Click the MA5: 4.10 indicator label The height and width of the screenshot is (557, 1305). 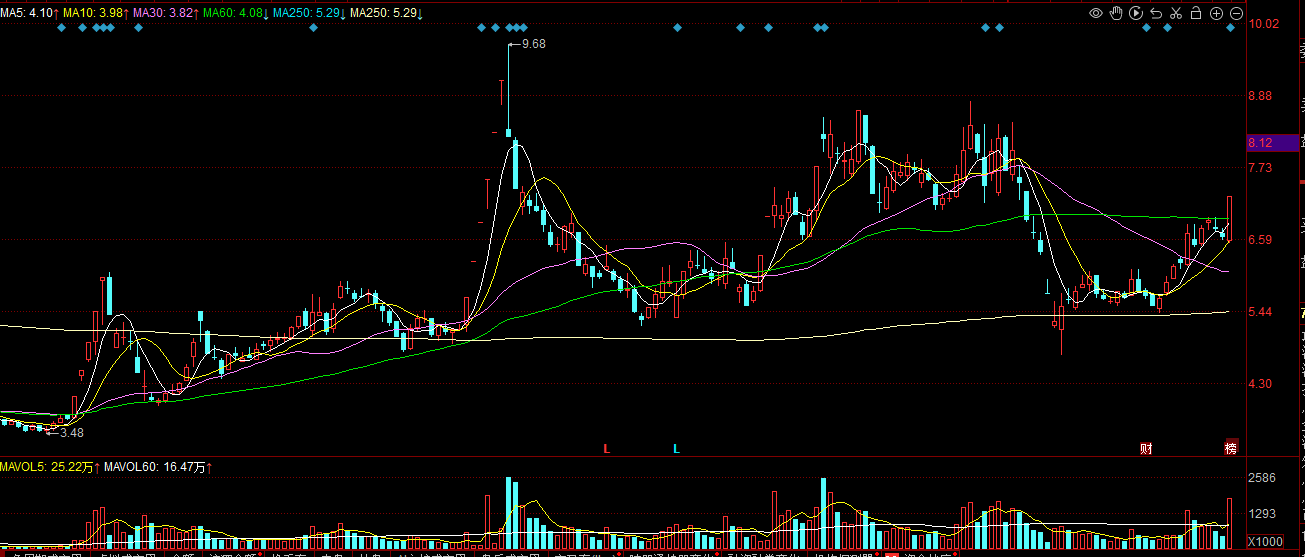(29, 12)
